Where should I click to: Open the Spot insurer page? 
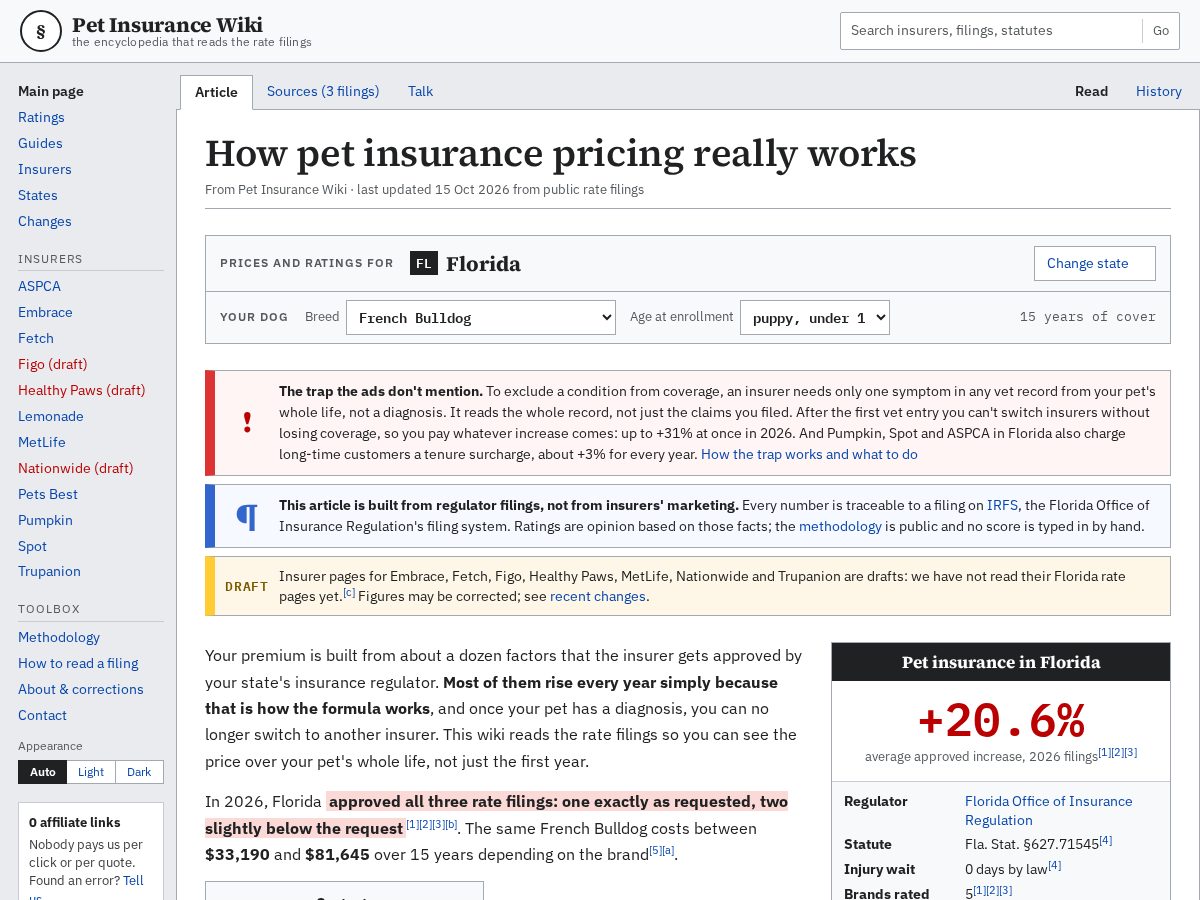point(32,546)
